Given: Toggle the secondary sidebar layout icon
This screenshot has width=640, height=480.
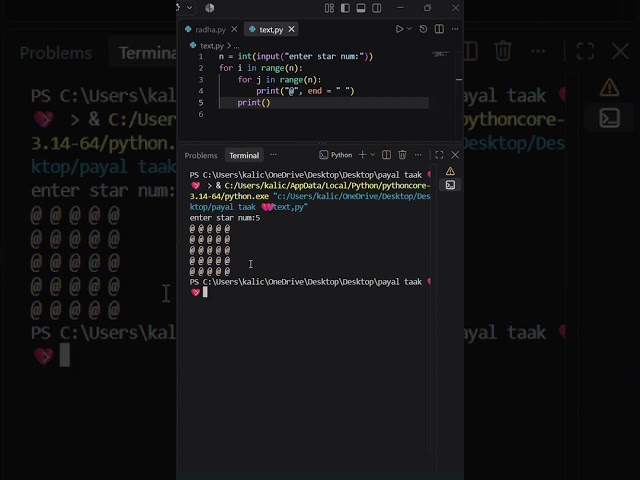Looking at the screenshot, I should [377, 8].
